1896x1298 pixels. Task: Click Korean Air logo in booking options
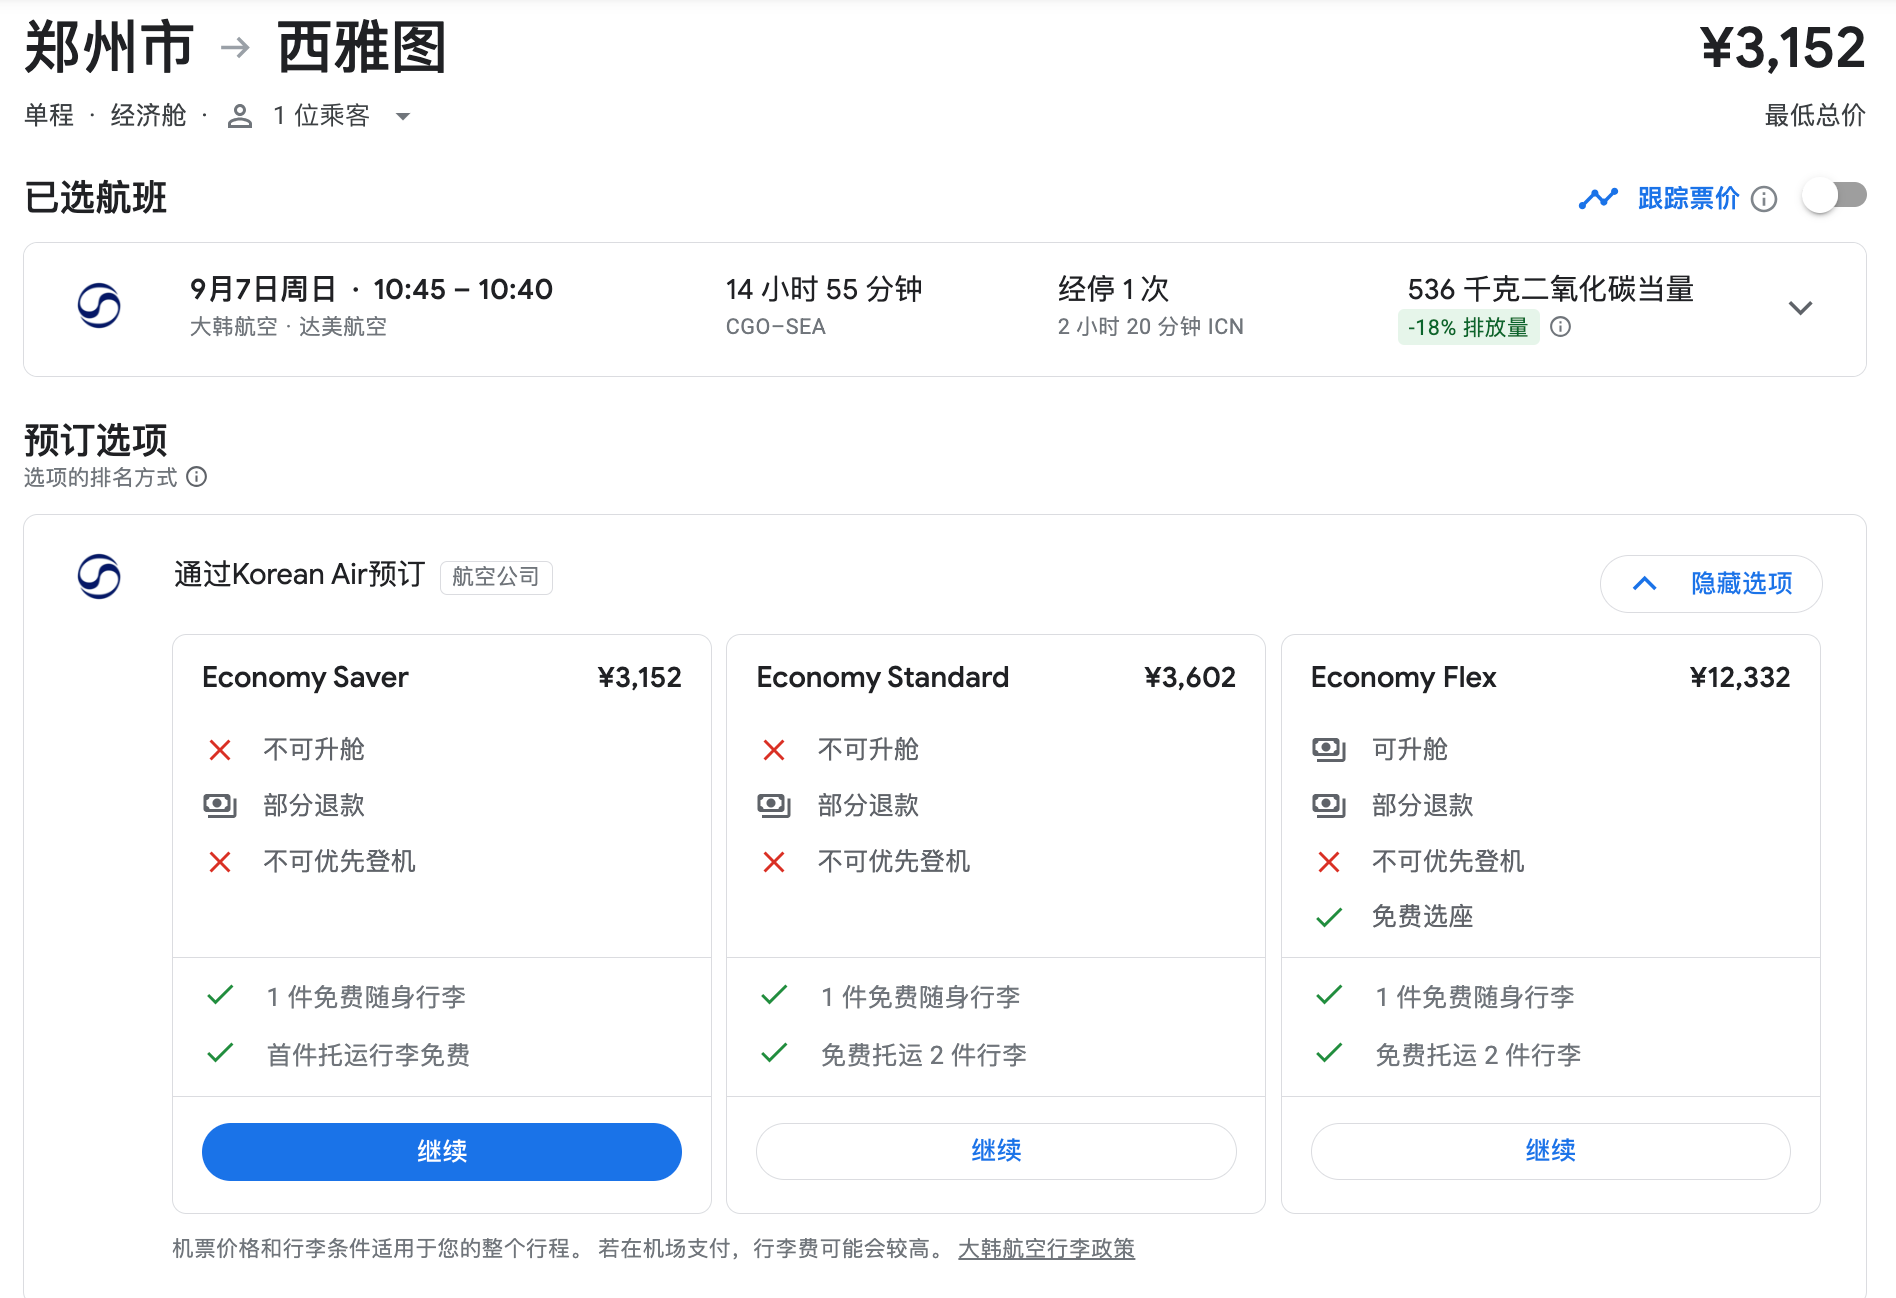[99, 576]
